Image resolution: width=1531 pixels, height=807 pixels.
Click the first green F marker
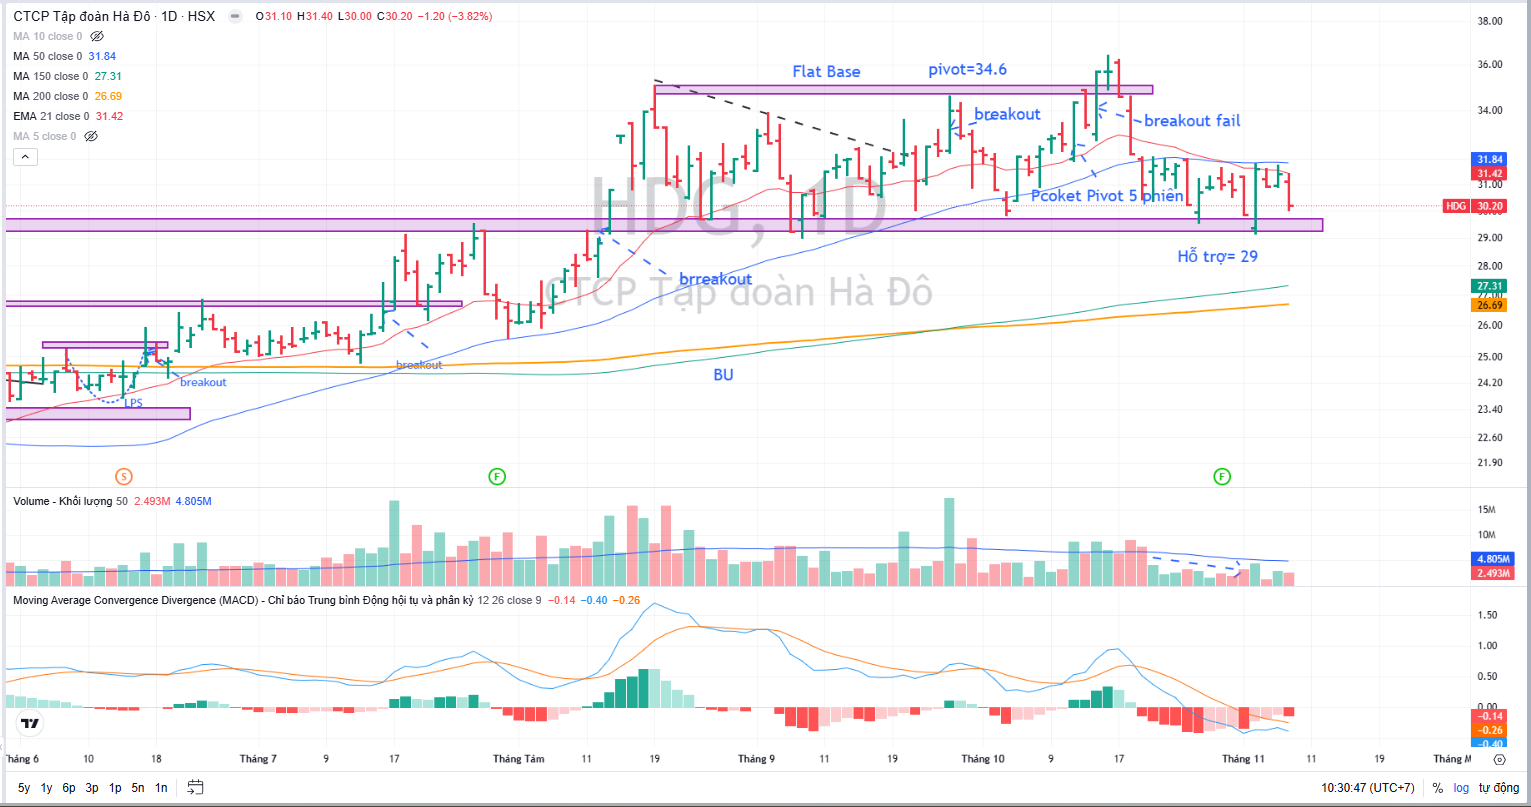pos(497,476)
